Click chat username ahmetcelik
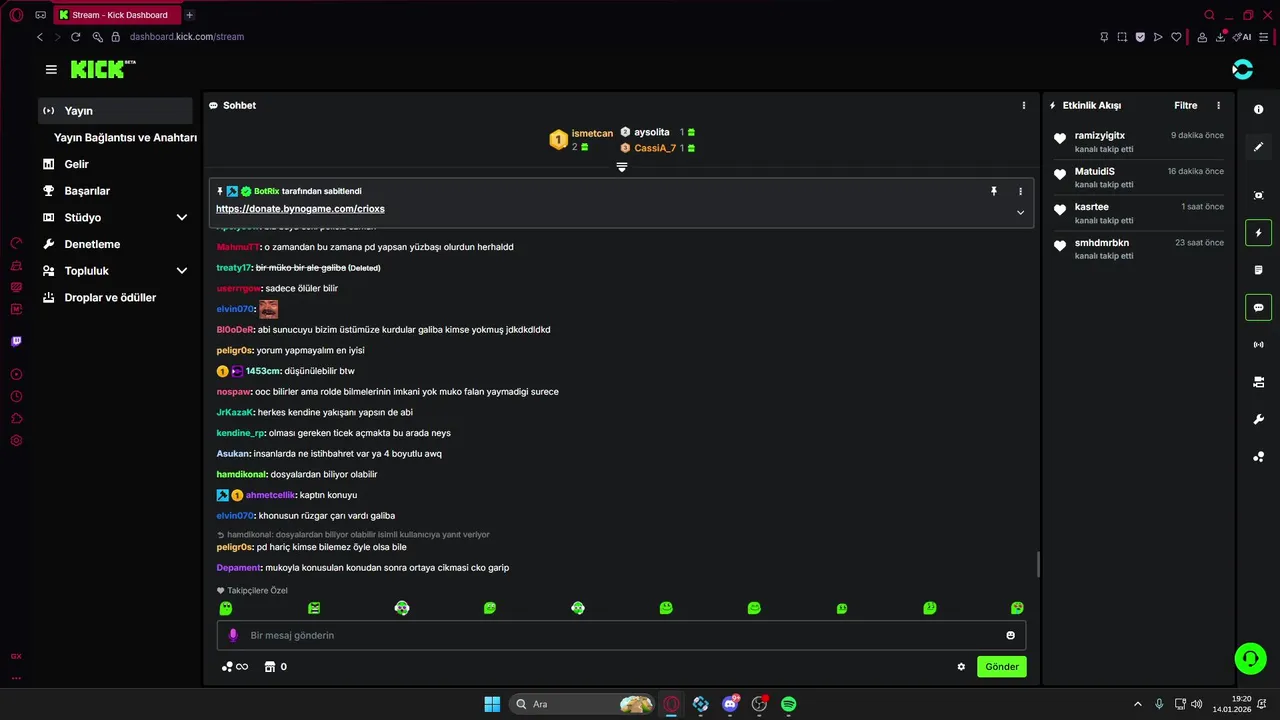This screenshot has height=720, width=1280. coord(270,495)
